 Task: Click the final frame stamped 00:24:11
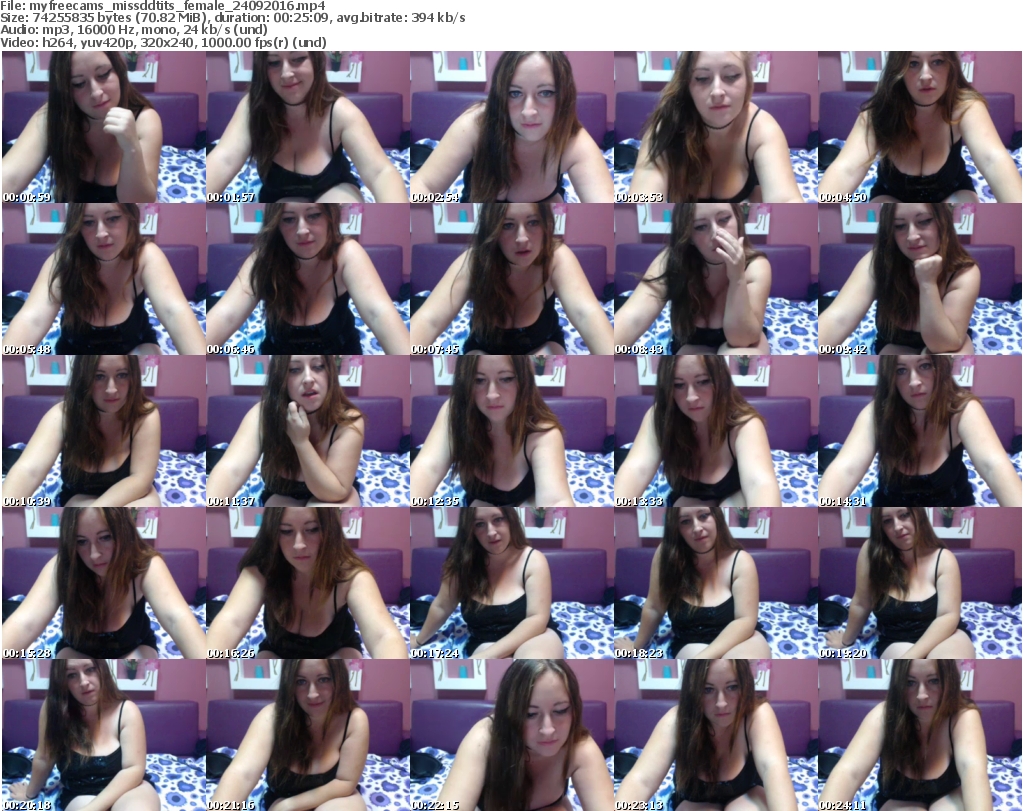920,735
